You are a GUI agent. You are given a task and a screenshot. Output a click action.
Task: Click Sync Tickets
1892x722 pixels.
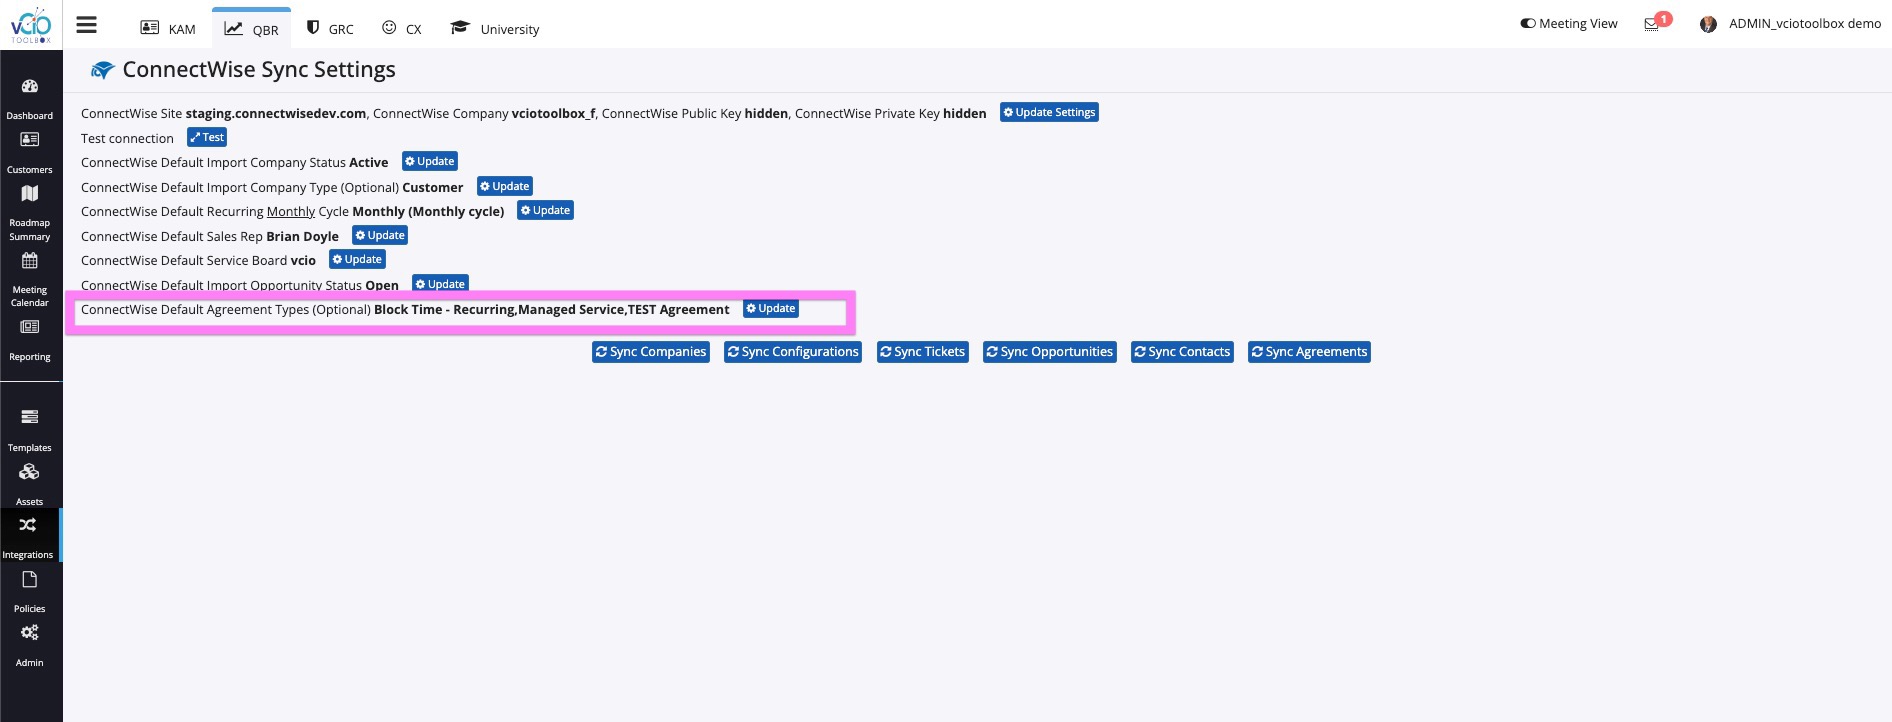(923, 352)
